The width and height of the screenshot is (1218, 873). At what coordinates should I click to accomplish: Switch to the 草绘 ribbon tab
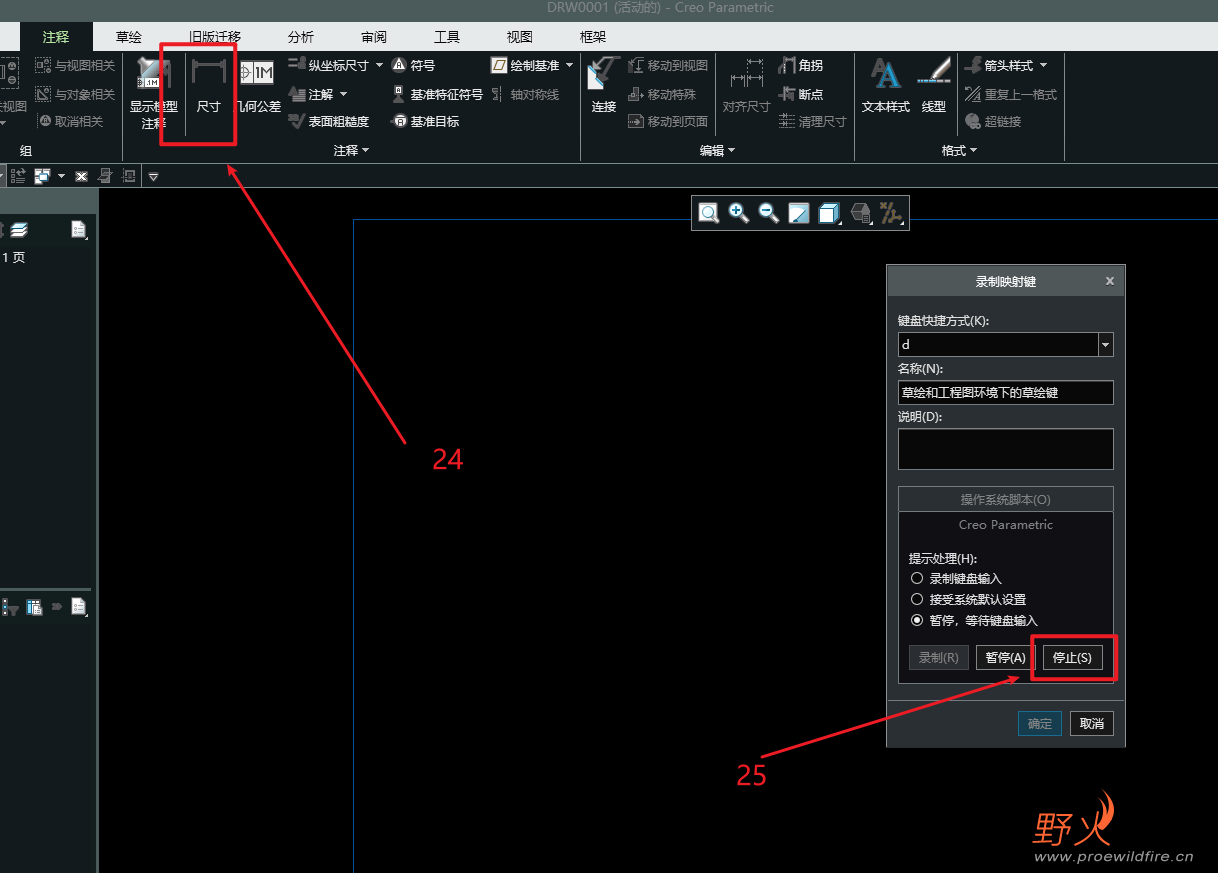point(129,37)
